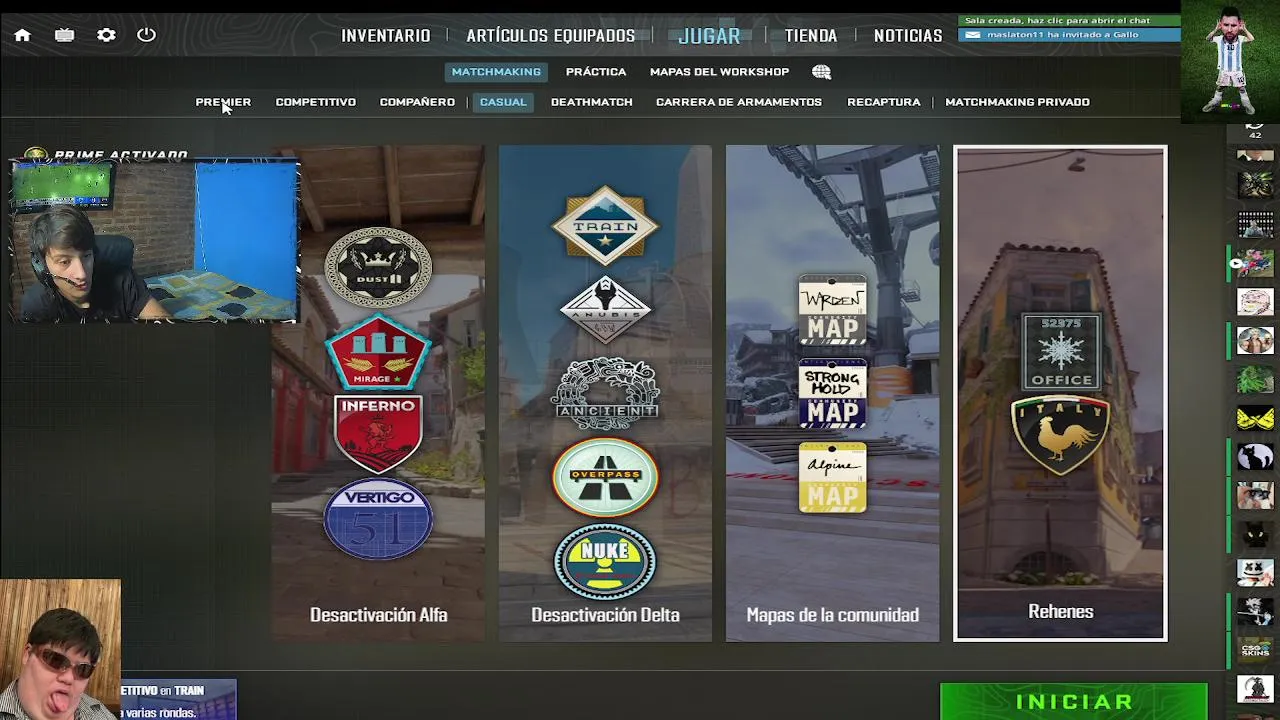Click Mapas de la comunidad label
The height and width of the screenshot is (720, 1280).
(x=832, y=615)
